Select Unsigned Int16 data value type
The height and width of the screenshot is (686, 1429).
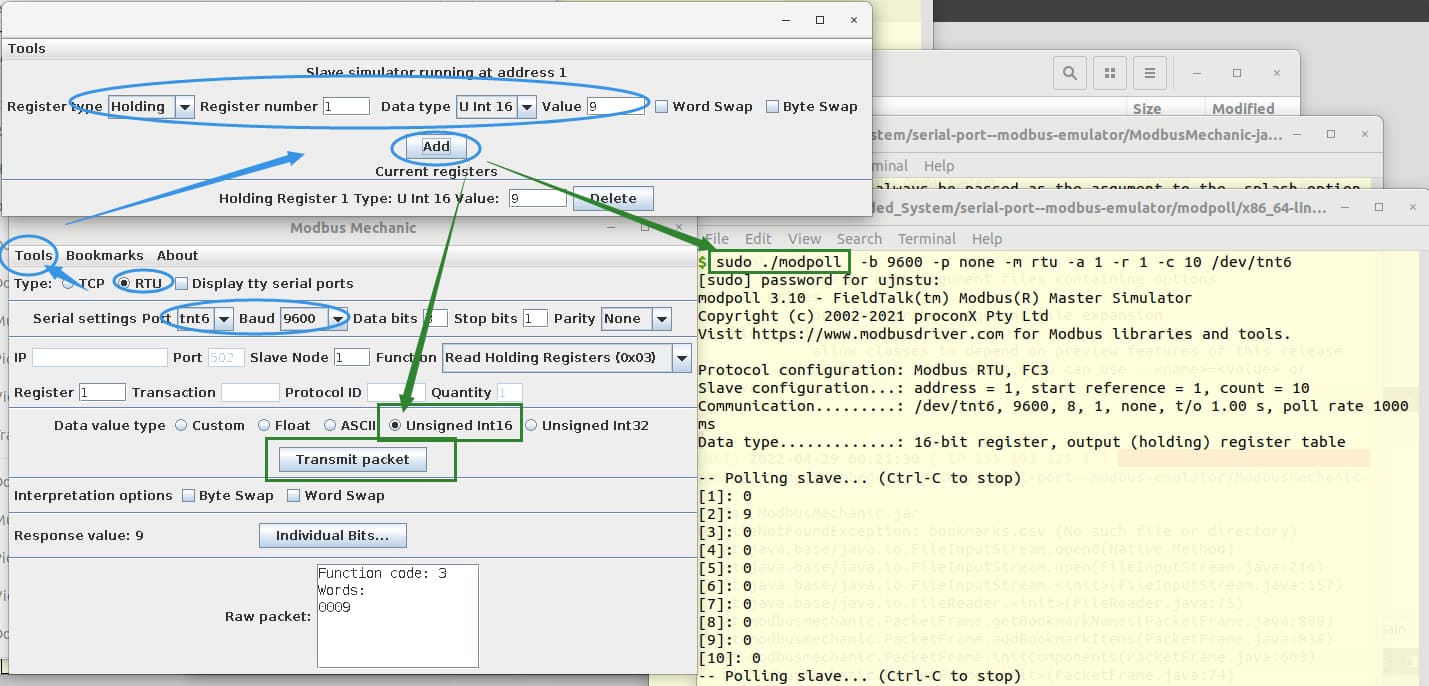[x=395, y=425]
